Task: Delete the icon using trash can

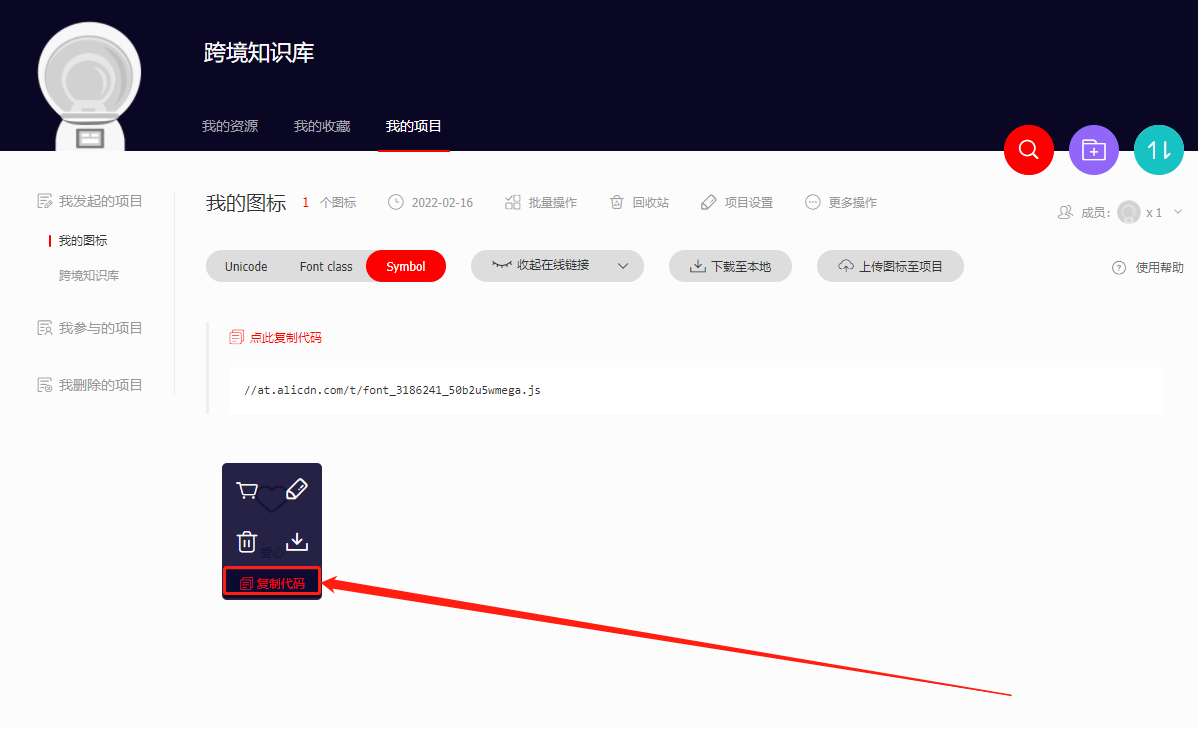Action: [247, 542]
